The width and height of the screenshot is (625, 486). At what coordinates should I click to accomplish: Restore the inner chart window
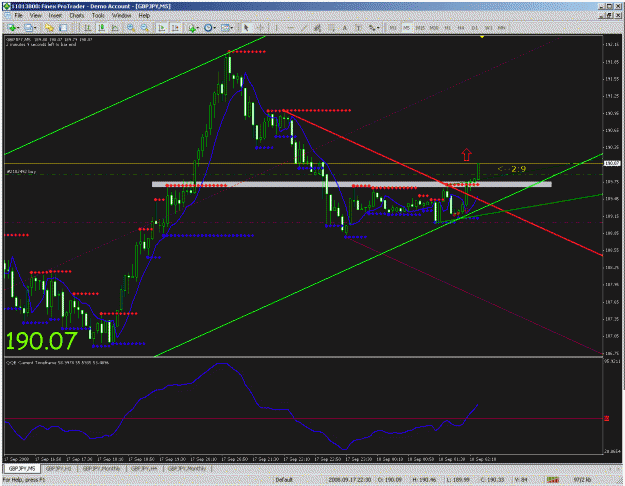click(x=609, y=16)
